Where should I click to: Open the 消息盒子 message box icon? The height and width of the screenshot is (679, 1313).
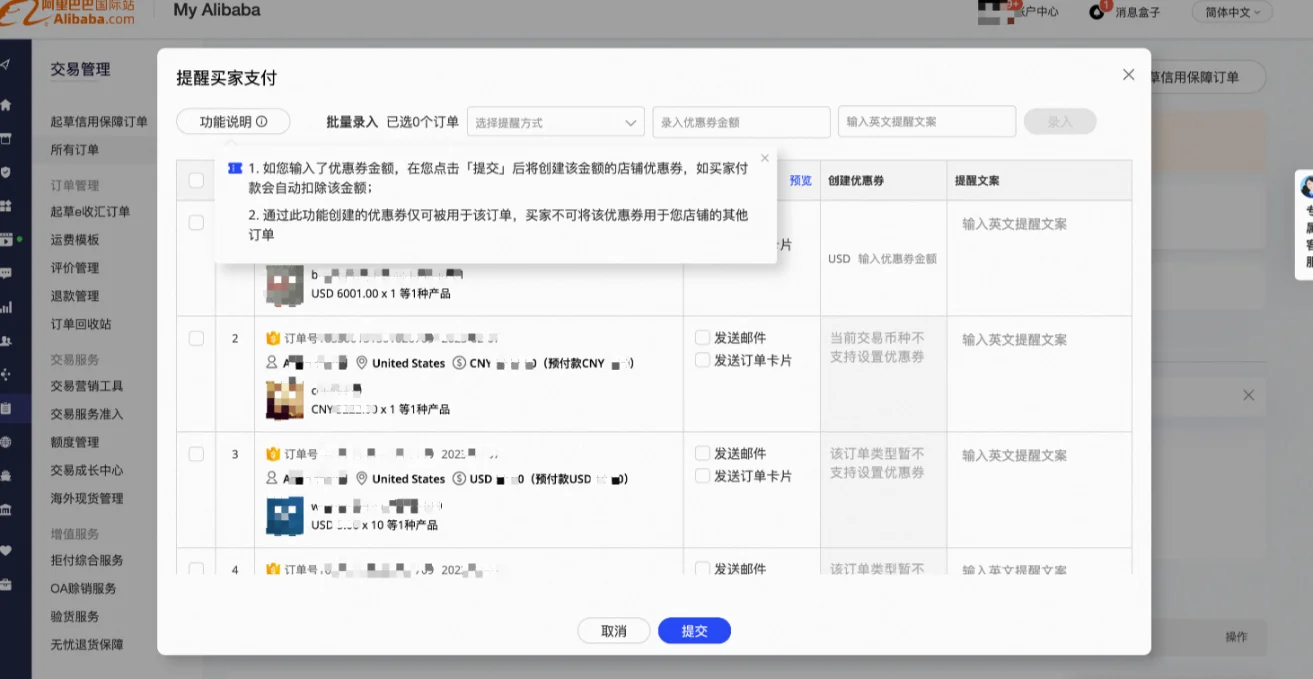(x=1097, y=11)
